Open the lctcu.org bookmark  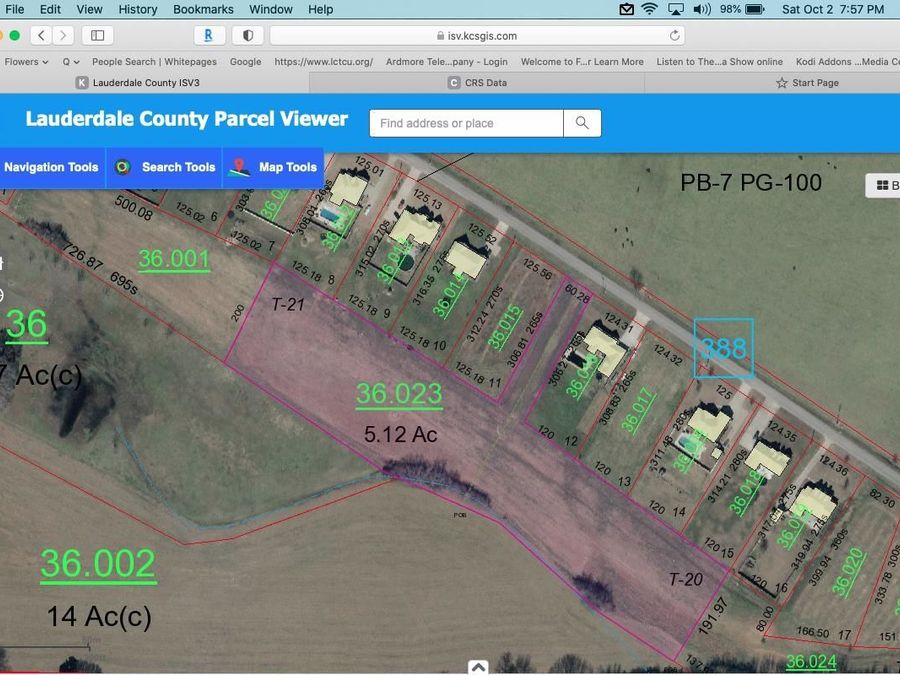(324, 61)
